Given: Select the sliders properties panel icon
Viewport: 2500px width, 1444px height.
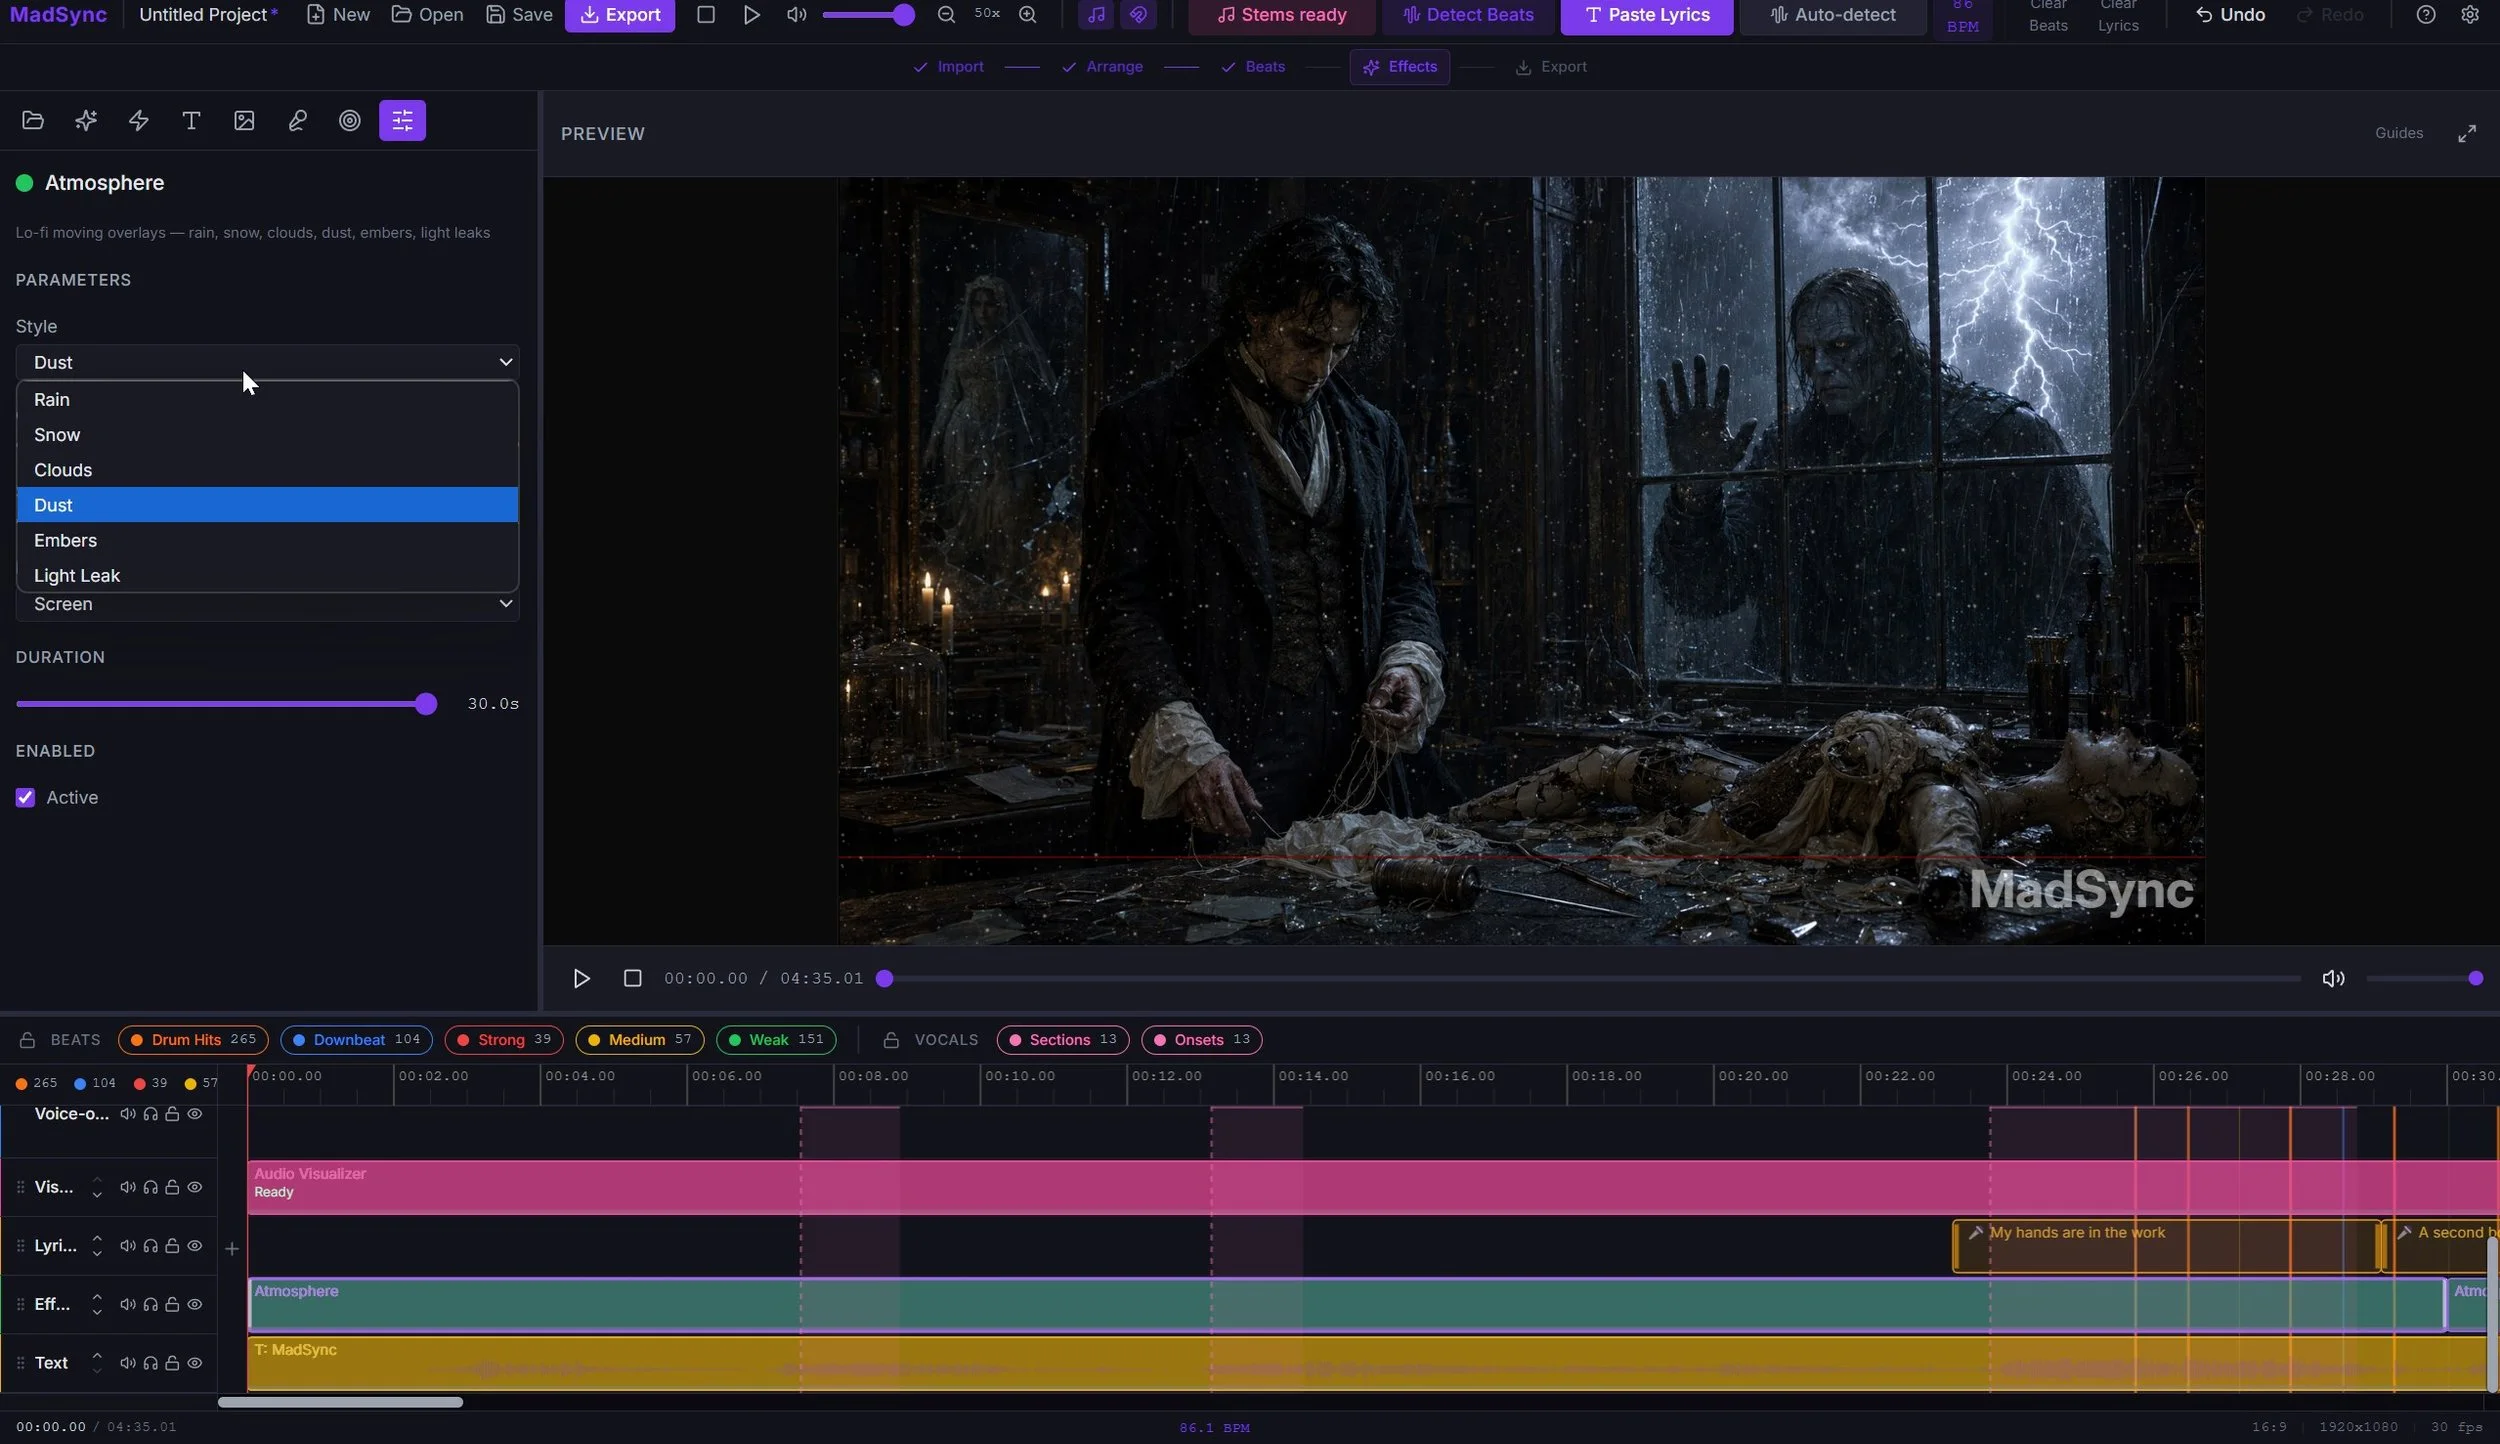Looking at the screenshot, I should coord(402,121).
